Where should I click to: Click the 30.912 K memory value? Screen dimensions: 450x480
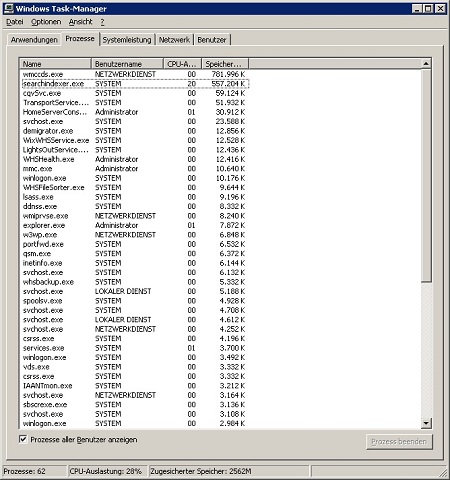click(x=230, y=112)
